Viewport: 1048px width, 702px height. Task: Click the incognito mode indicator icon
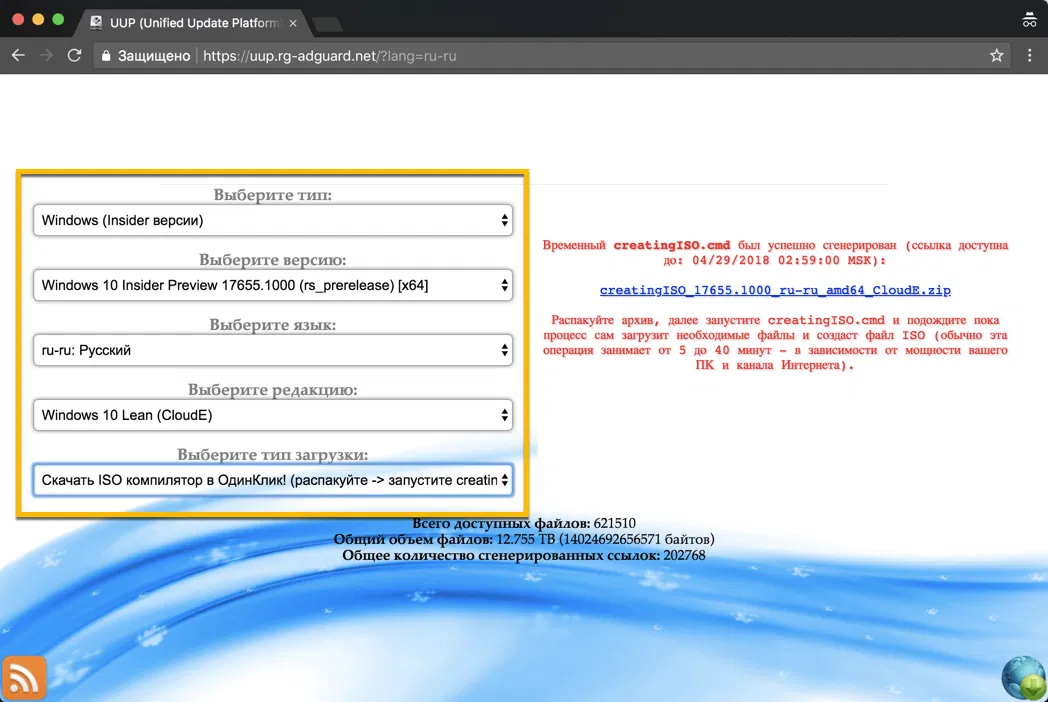click(x=1029, y=18)
